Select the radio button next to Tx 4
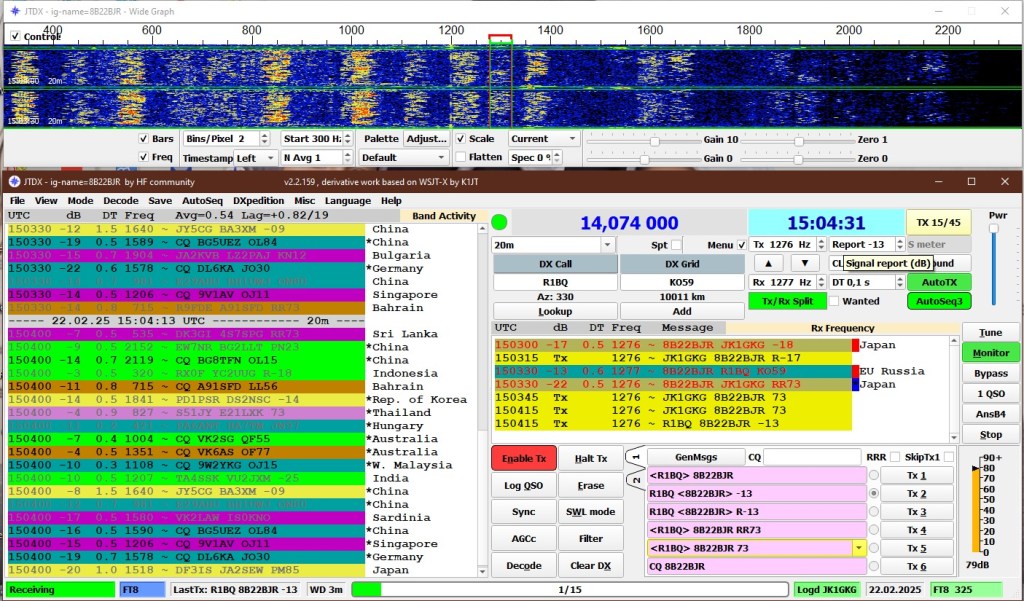This screenshot has height=601, width=1024. click(874, 530)
